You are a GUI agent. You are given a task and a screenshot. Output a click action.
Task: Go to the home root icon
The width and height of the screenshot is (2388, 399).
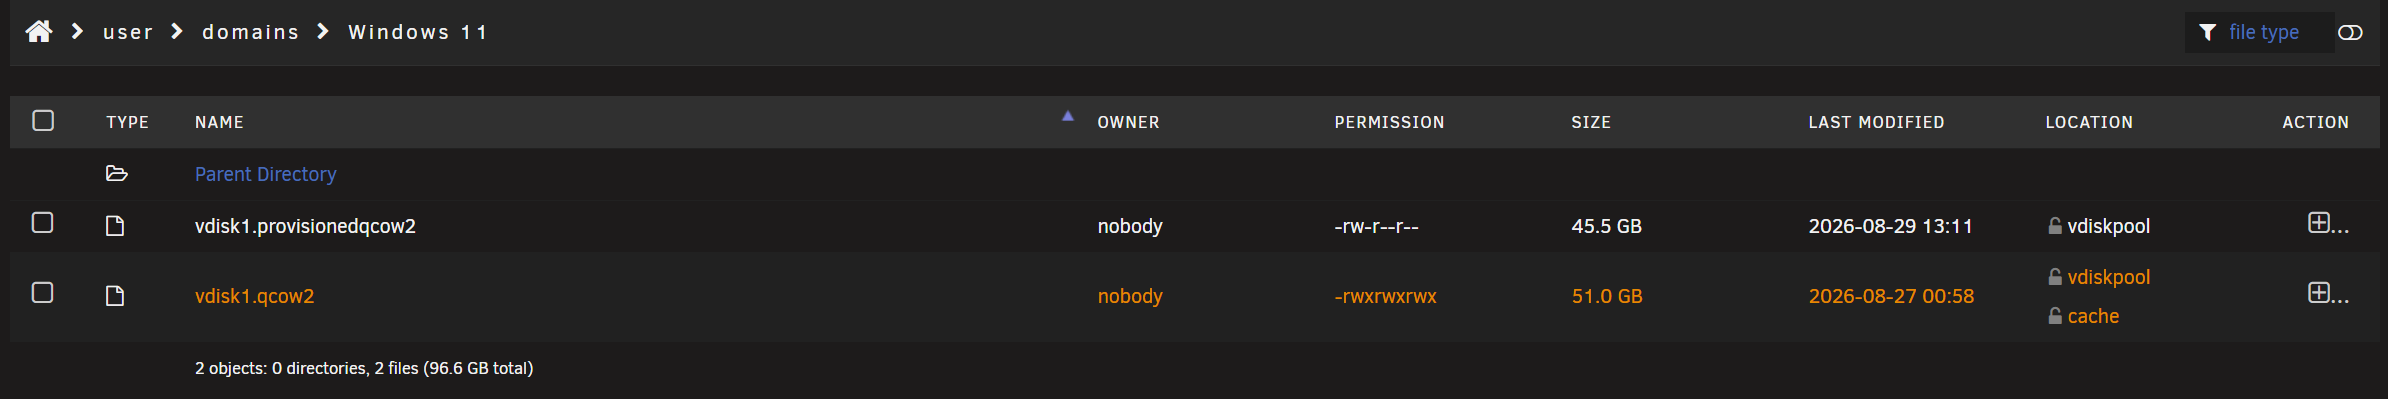coord(39,32)
